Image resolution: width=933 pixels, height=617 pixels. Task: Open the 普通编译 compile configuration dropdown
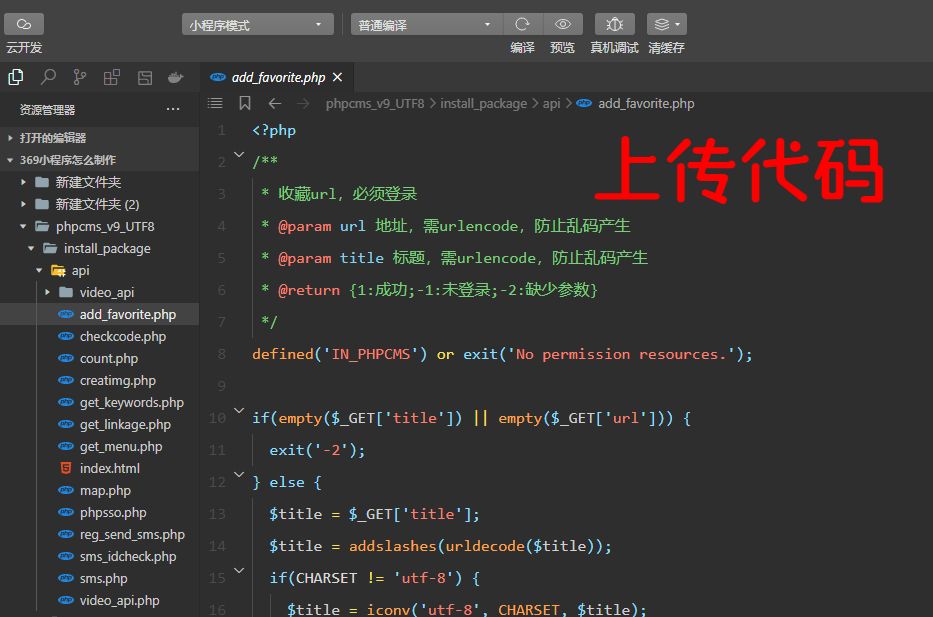tap(424, 23)
